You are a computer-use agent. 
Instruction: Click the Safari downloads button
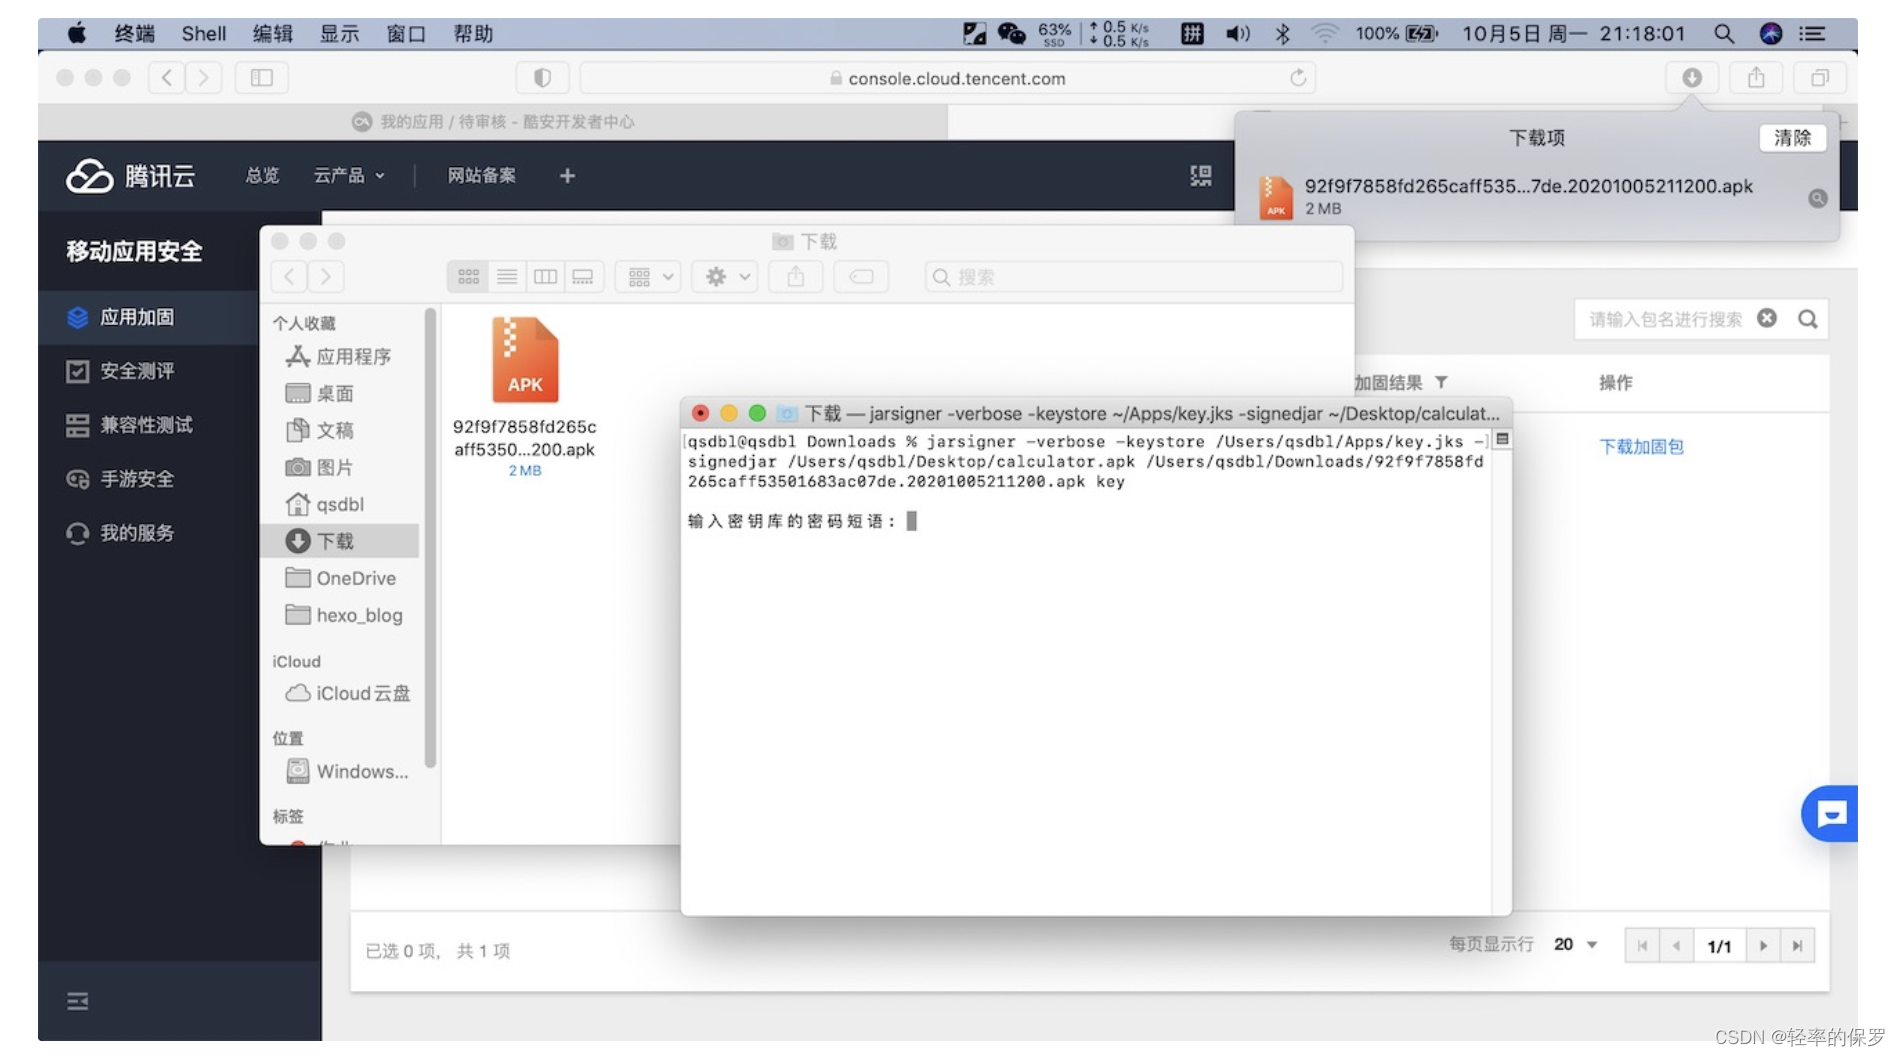(x=1692, y=78)
